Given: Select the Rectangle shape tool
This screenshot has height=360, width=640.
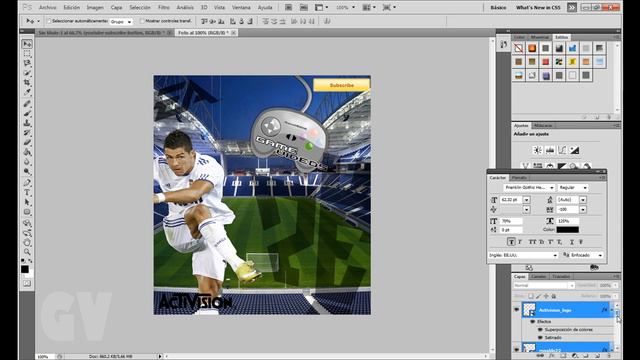Looking at the screenshot, I should [27, 212].
